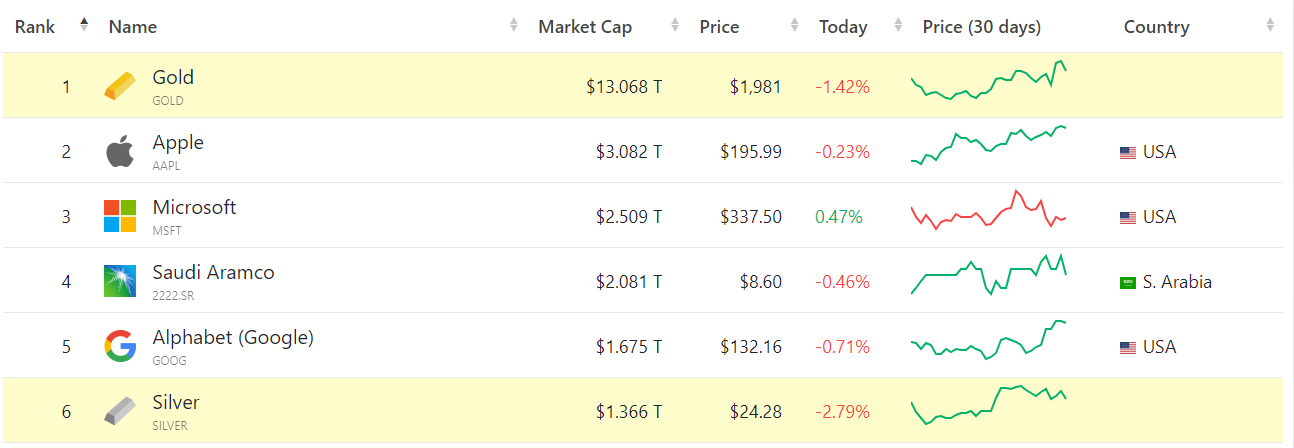Open the Alphabet (Google) link
The width and height of the screenshot is (1294, 448).
click(233, 338)
